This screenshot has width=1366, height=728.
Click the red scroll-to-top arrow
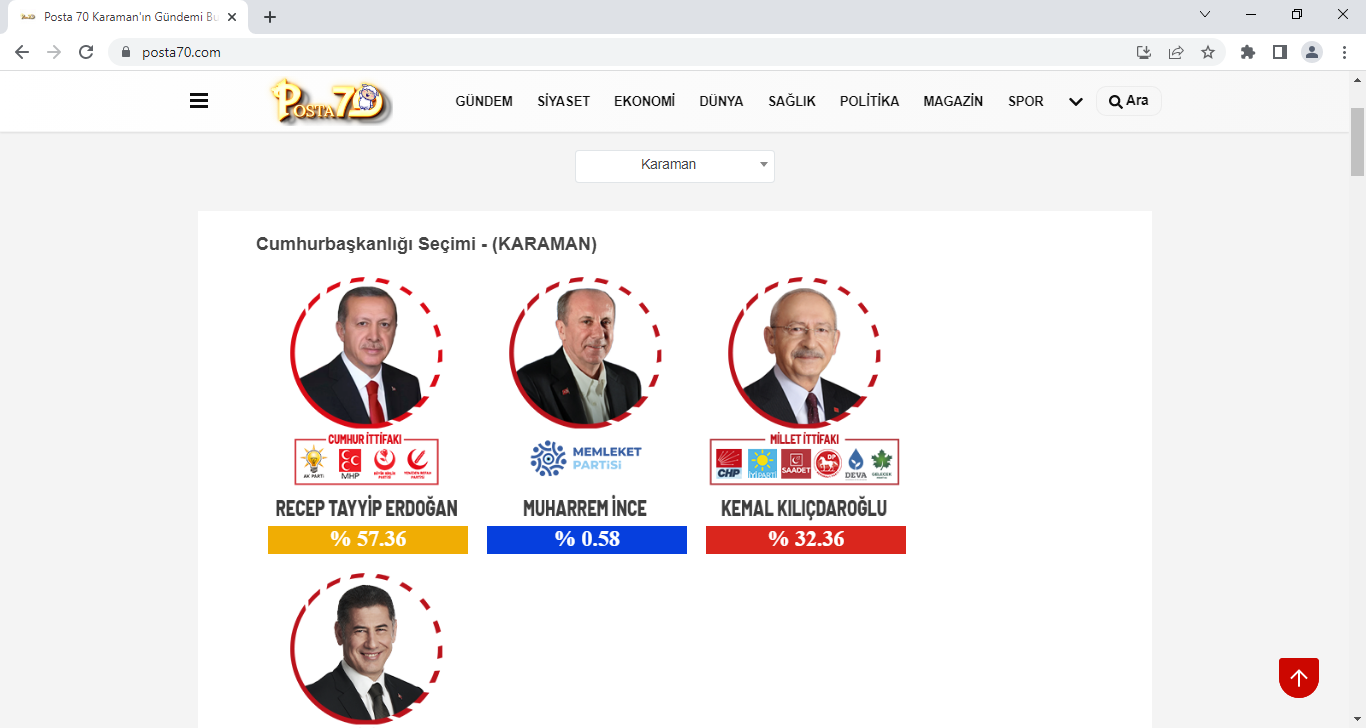pos(1299,678)
